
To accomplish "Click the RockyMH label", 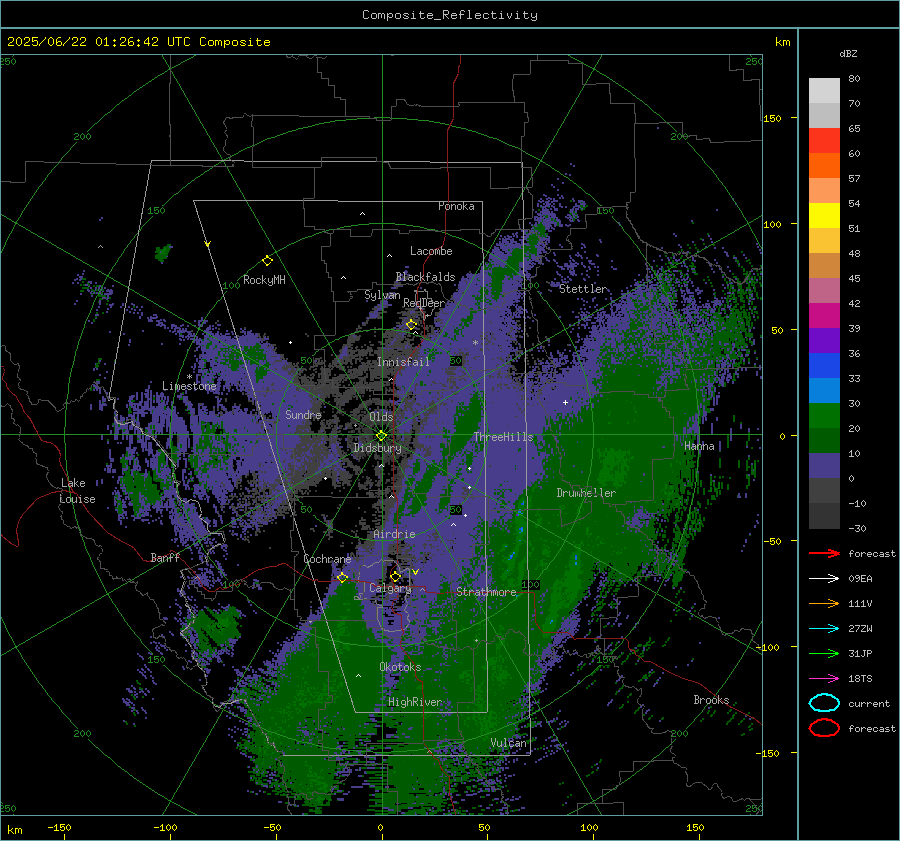I will coord(264,280).
